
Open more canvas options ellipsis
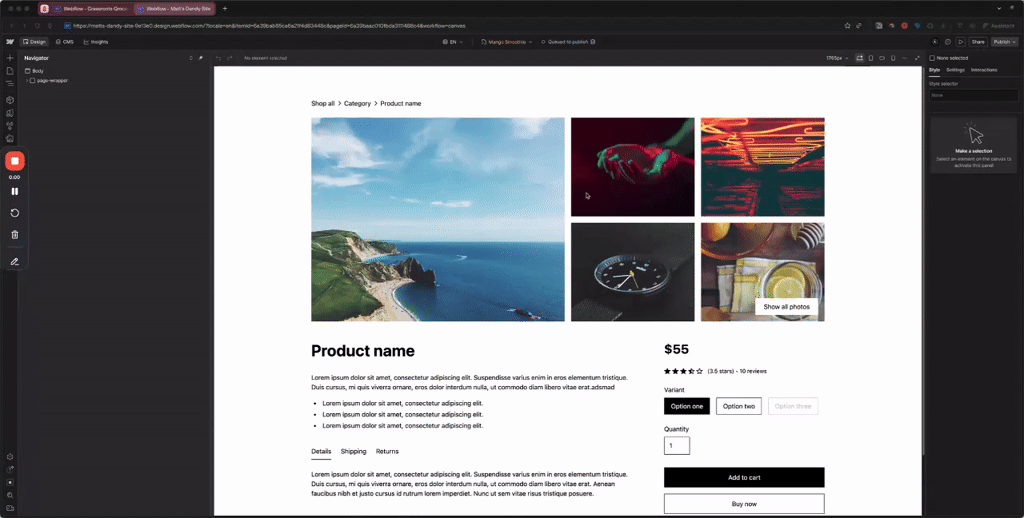[x=904, y=58]
